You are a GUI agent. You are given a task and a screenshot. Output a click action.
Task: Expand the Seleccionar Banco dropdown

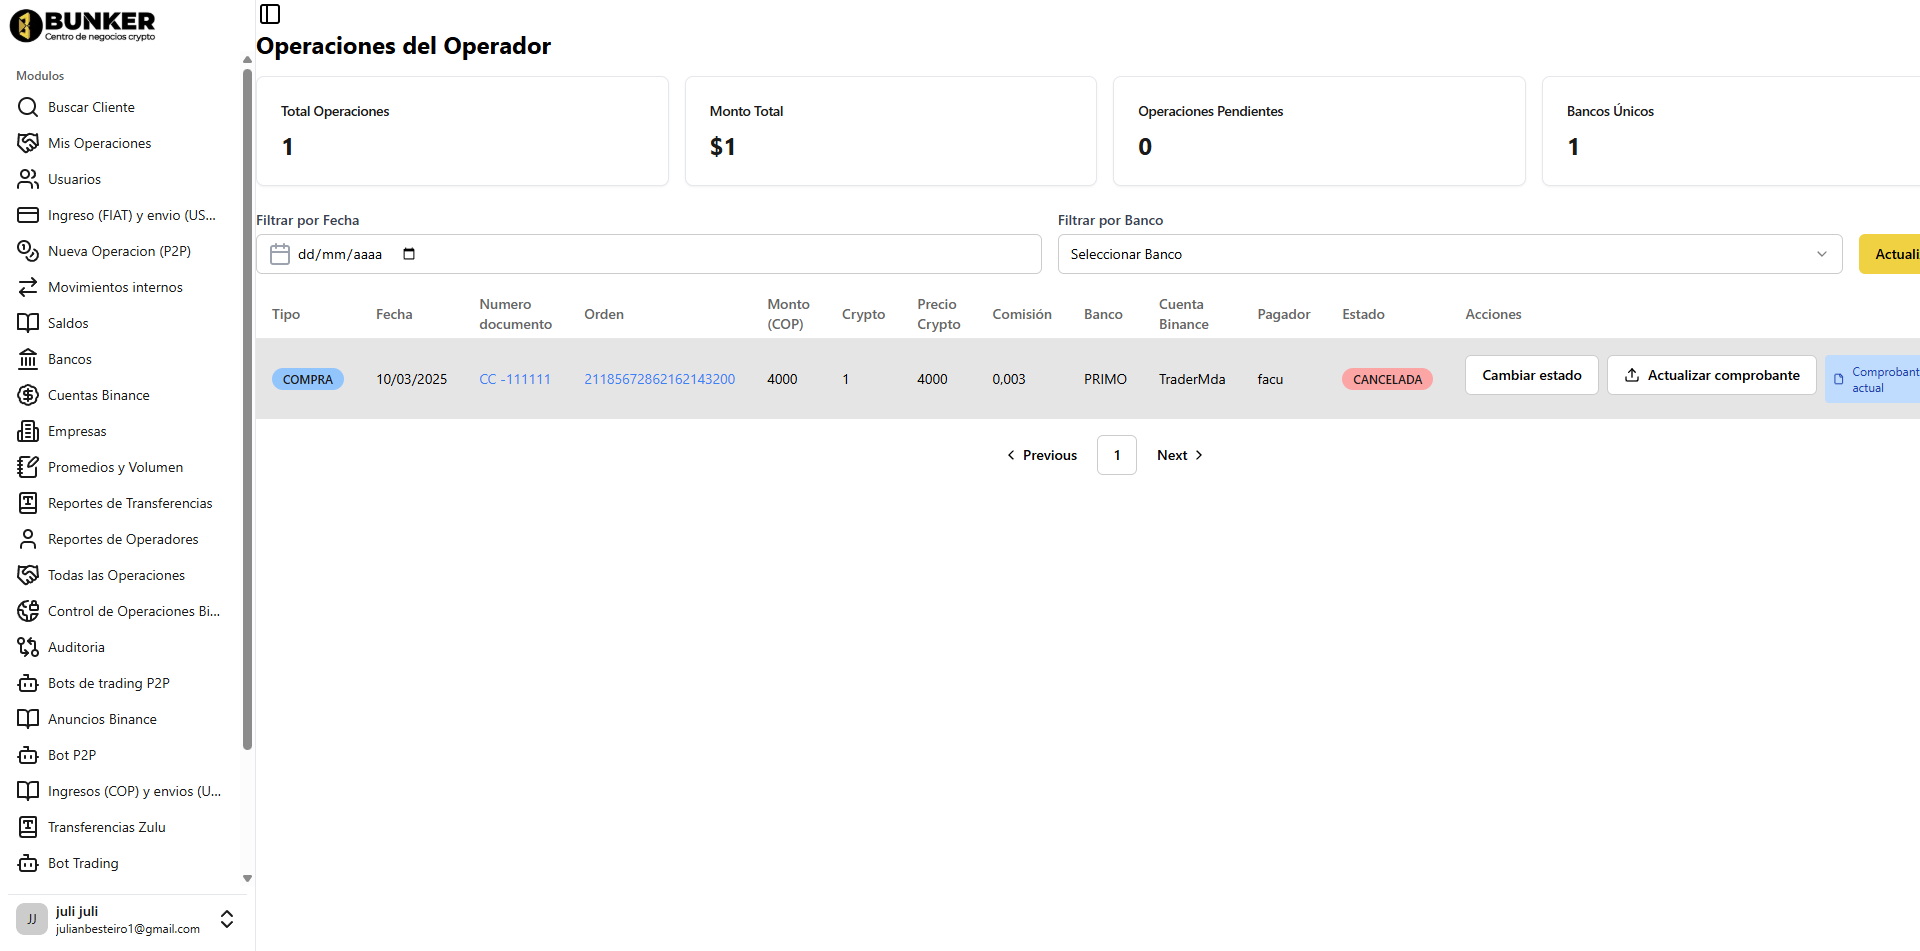1449,254
